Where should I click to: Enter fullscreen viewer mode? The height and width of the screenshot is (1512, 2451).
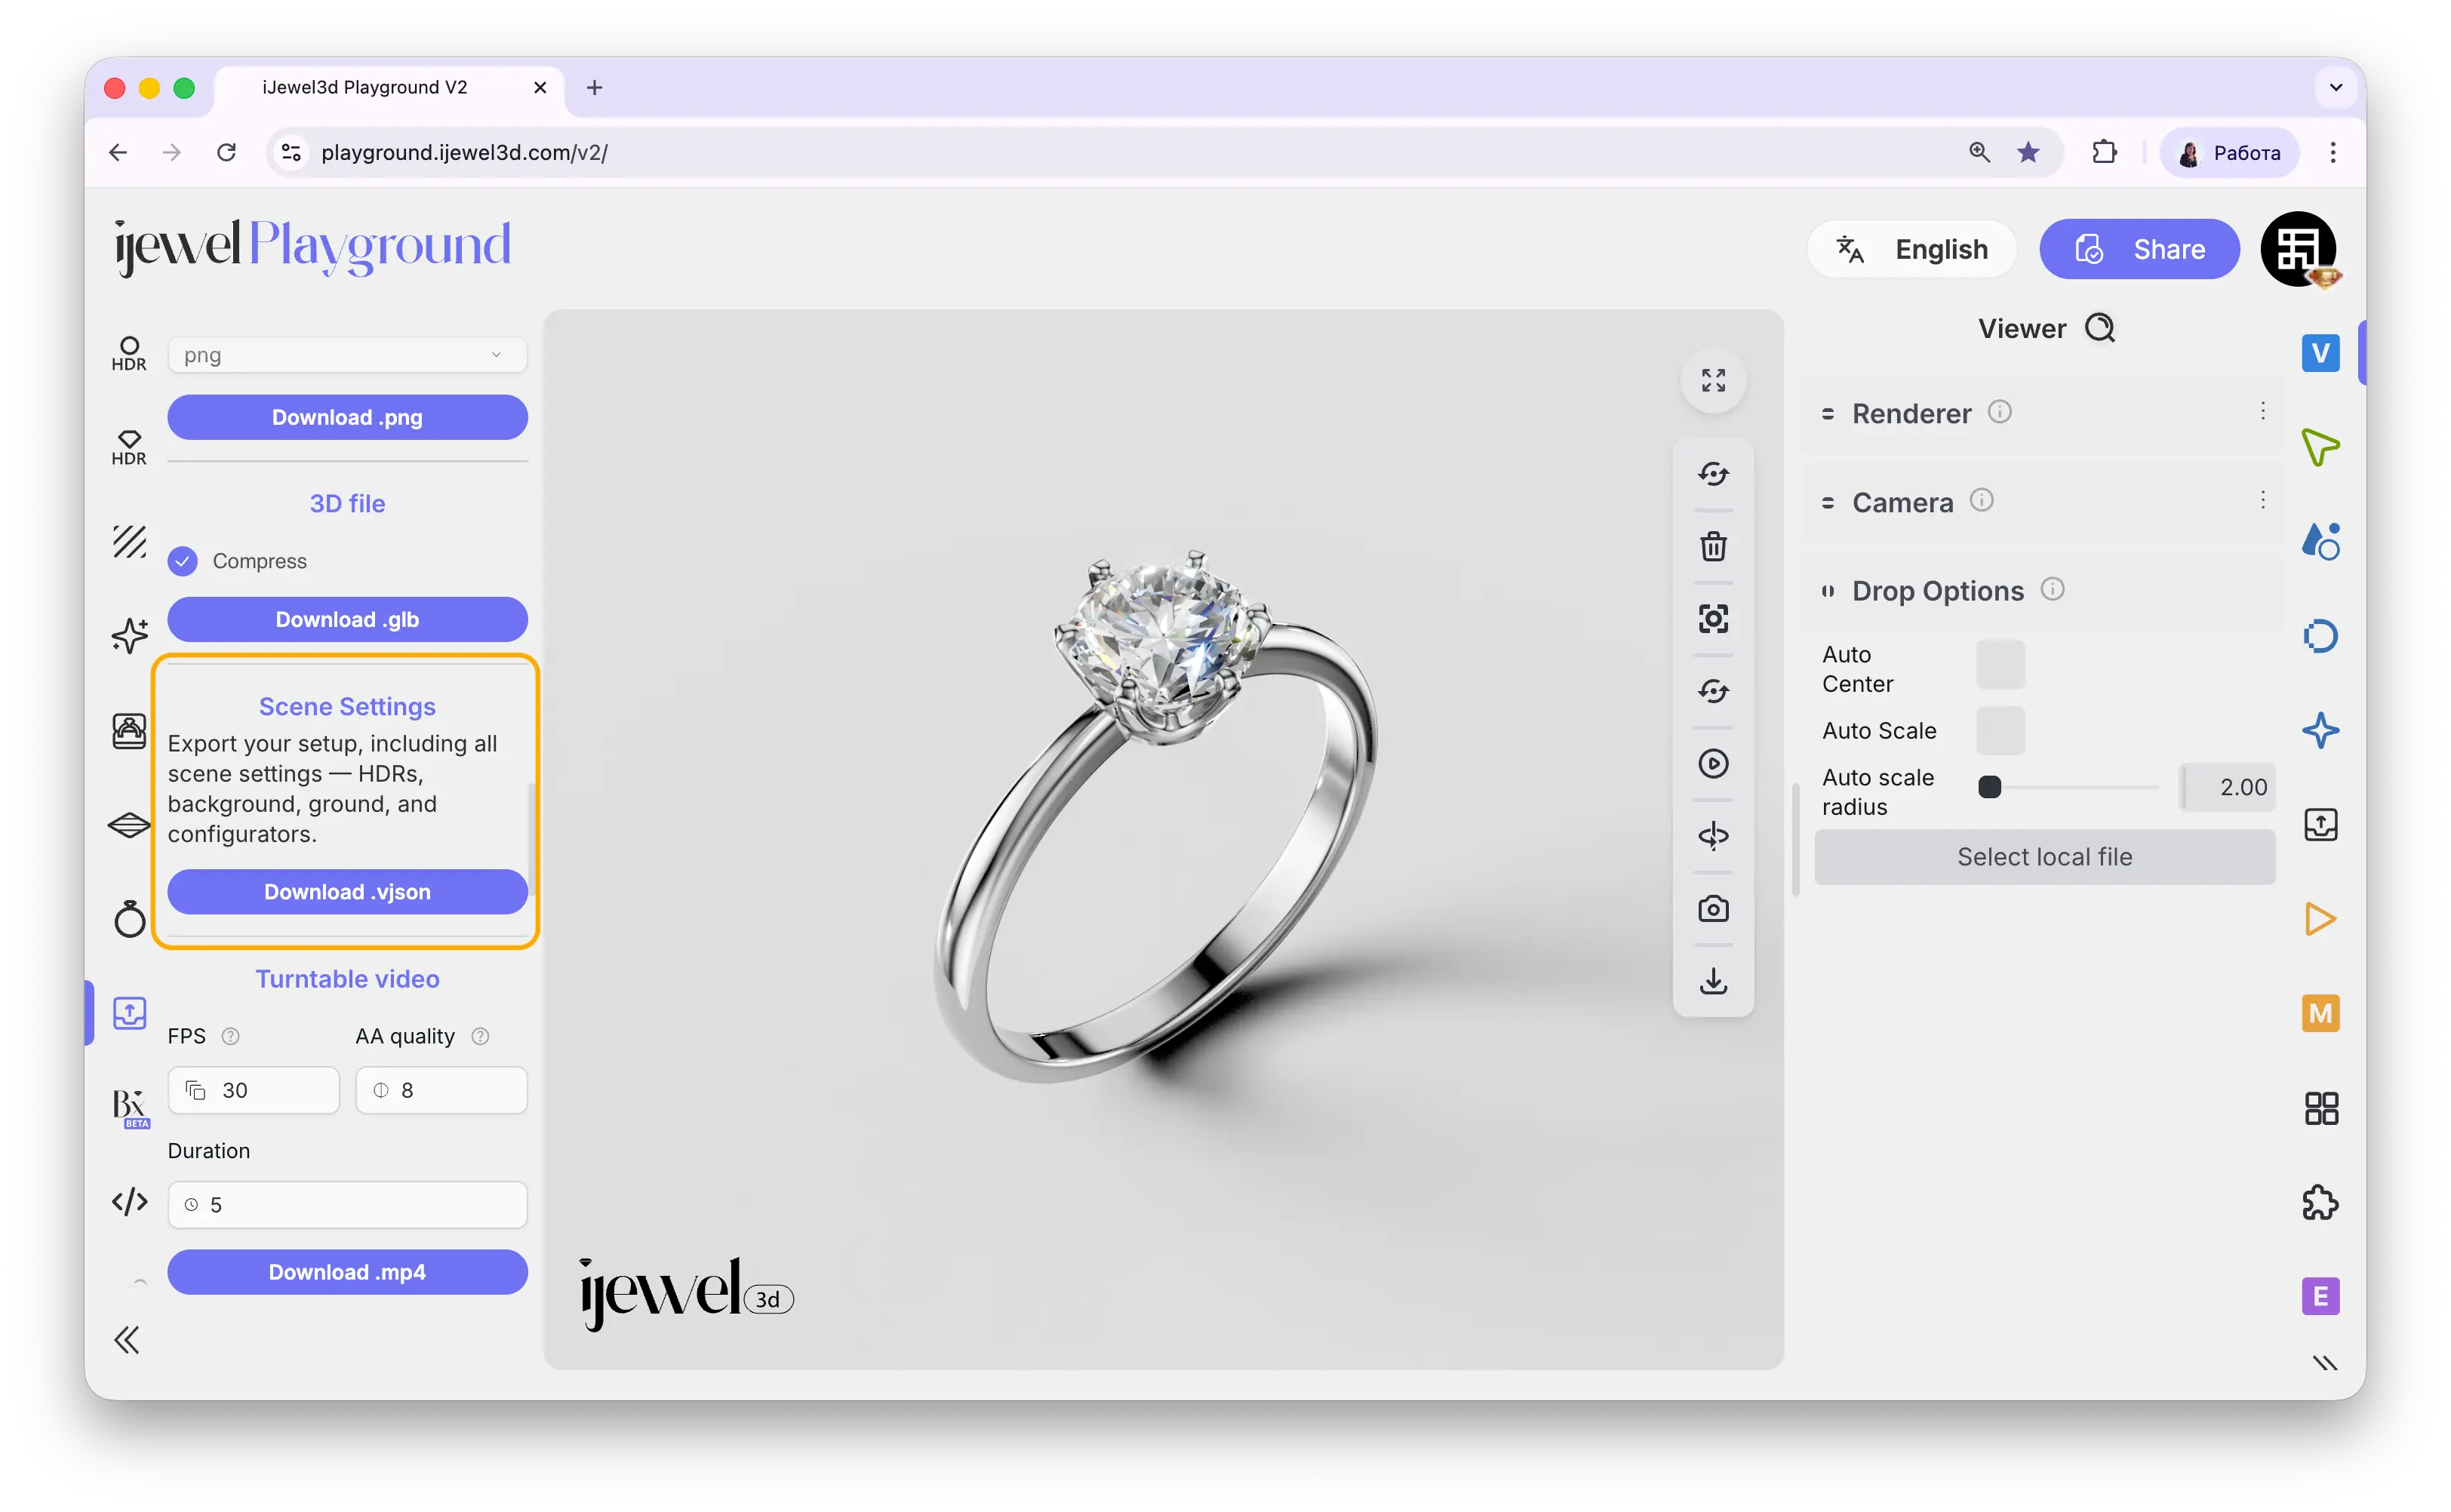pyautogui.click(x=1713, y=380)
